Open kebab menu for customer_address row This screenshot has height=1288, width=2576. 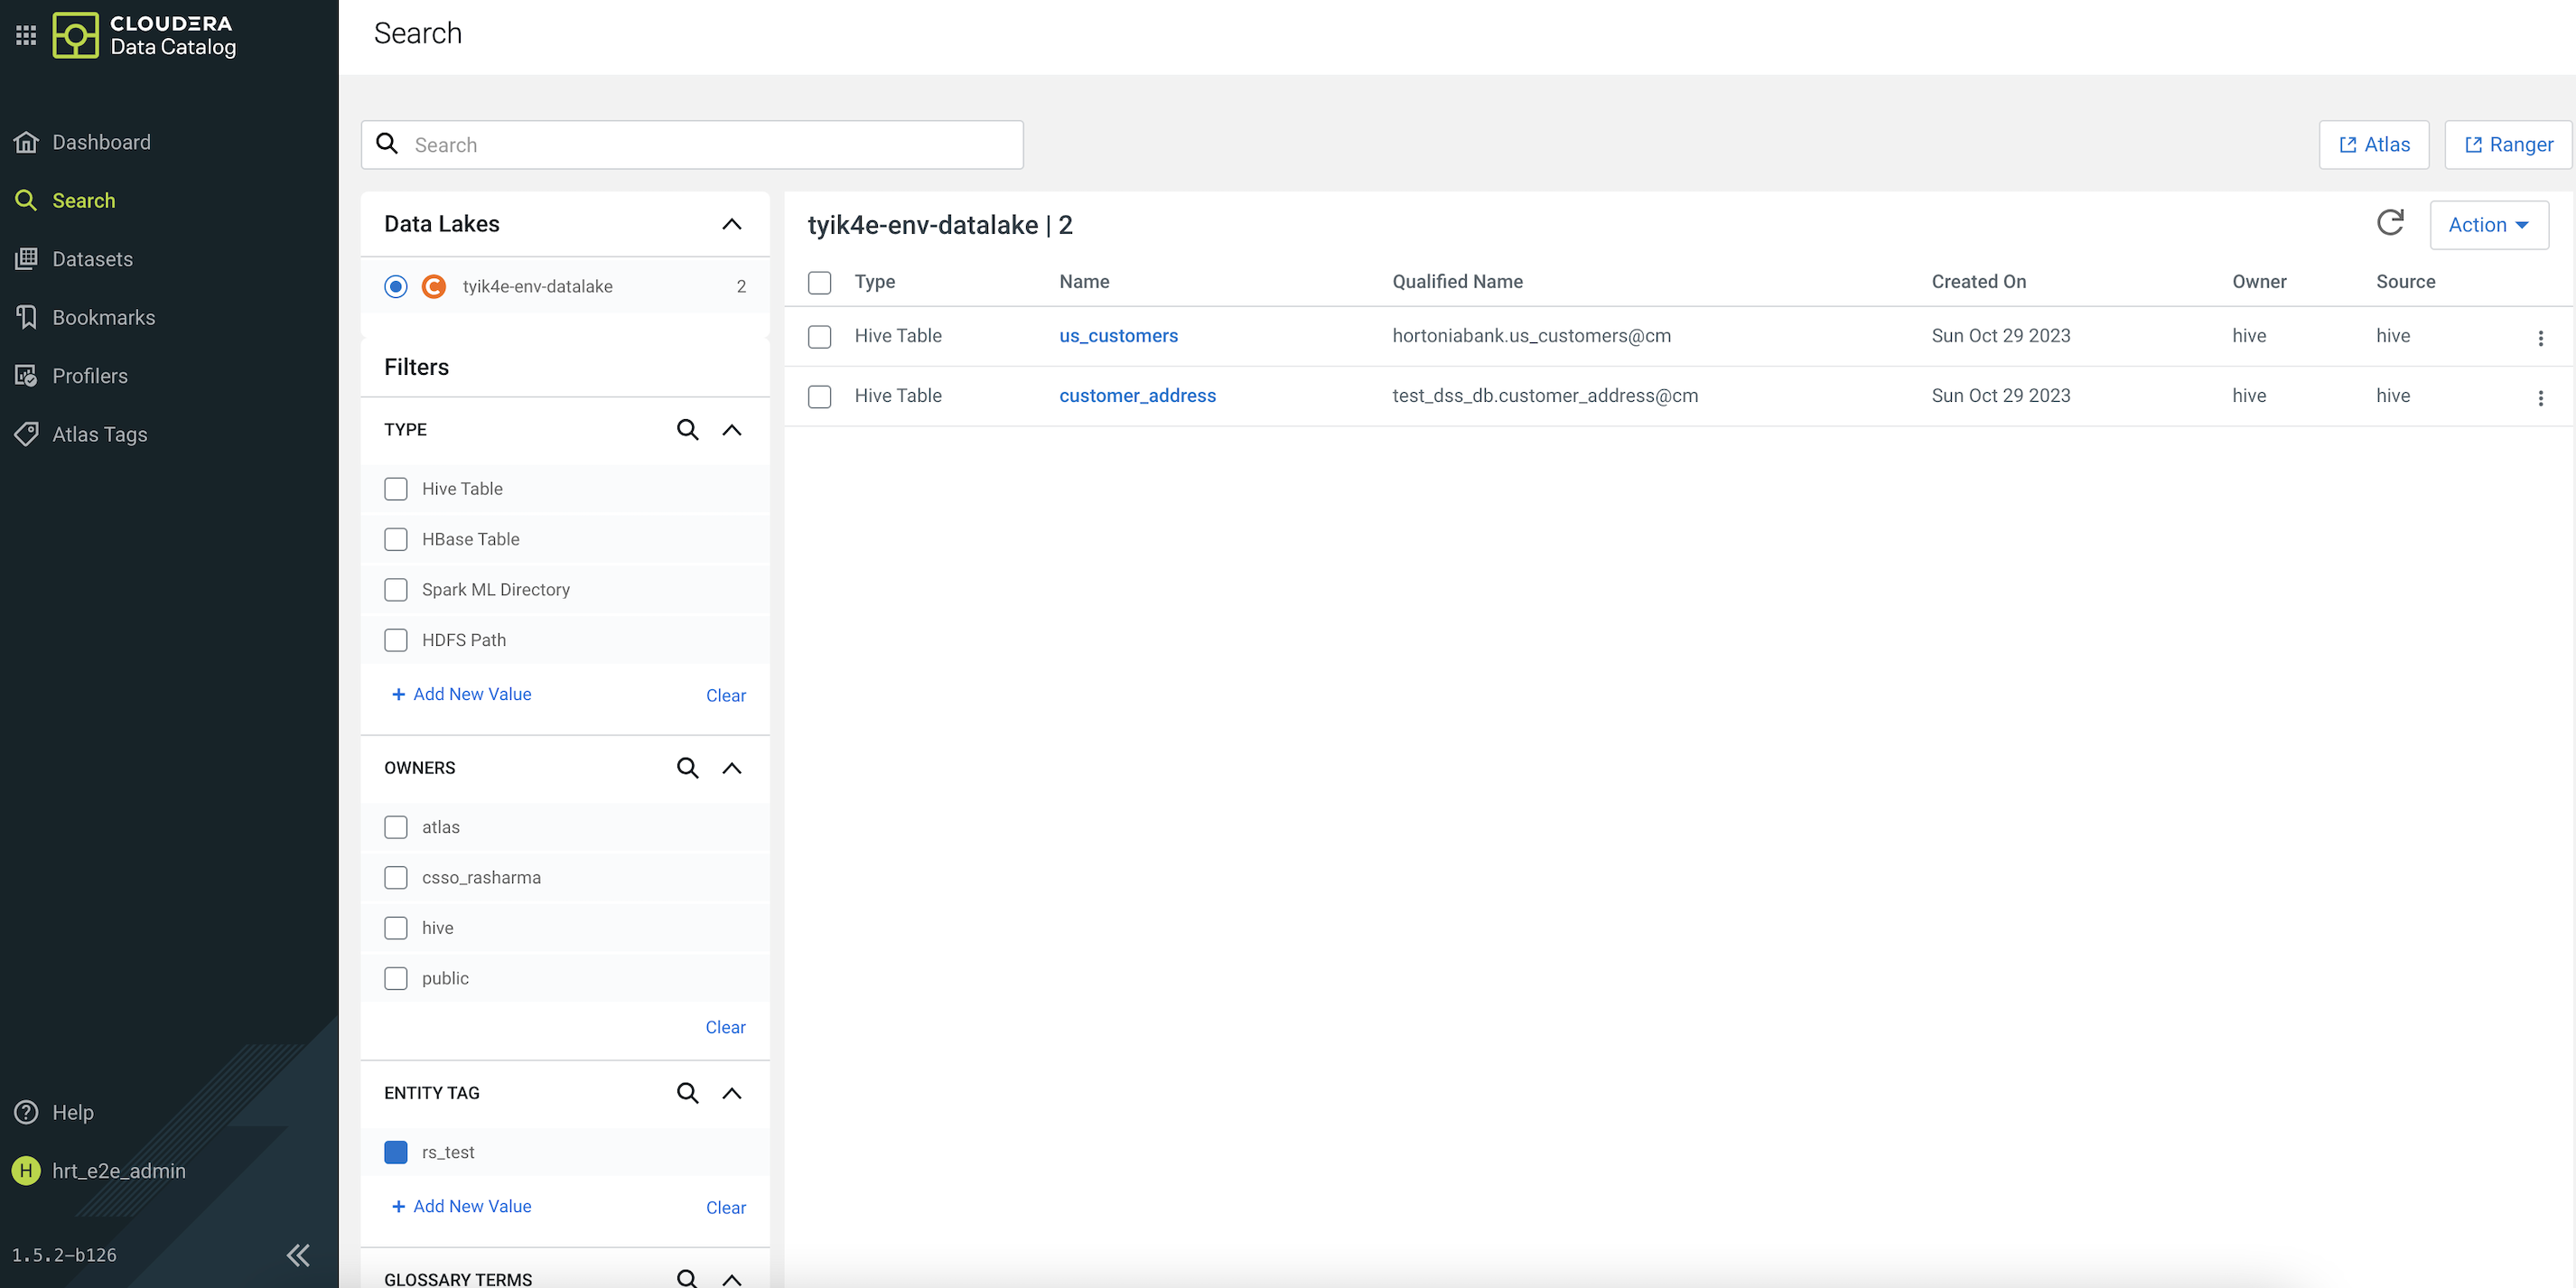(2540, 398)
